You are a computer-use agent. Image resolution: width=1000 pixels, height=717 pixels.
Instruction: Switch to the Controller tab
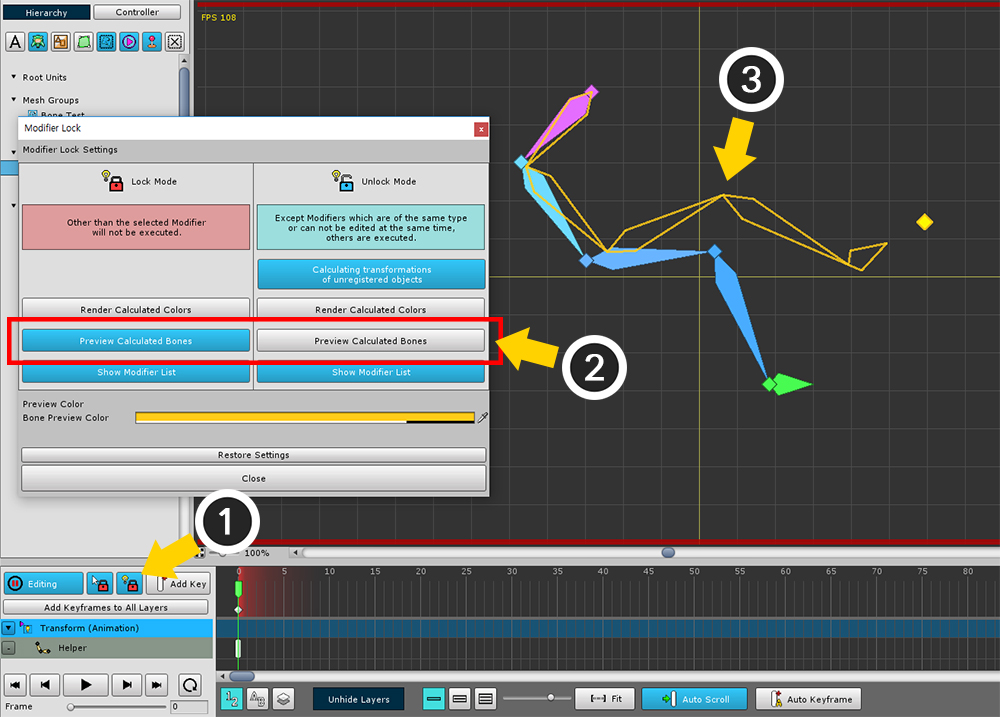(137, 12)
